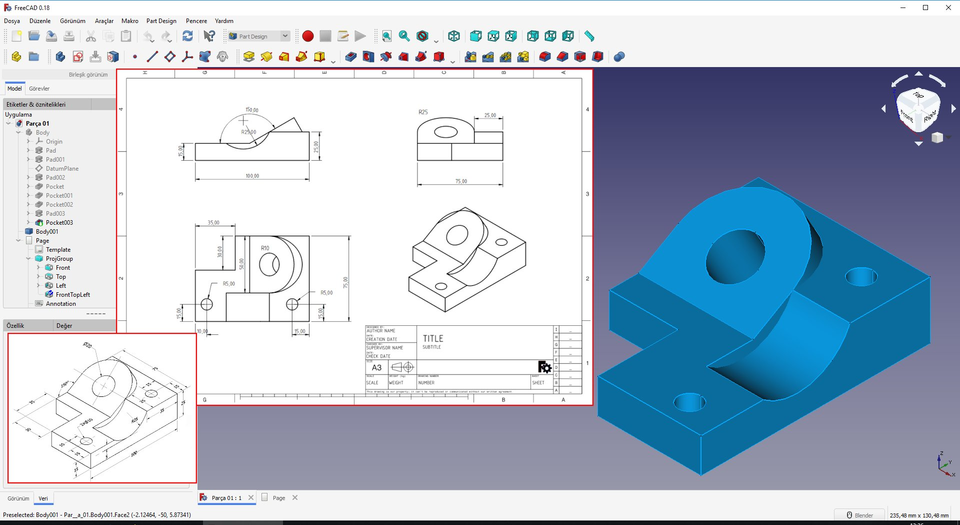Select the Görünüm property tab
Image resolution: width=960 pixels, height=525 pixels.
pos(18,498)
